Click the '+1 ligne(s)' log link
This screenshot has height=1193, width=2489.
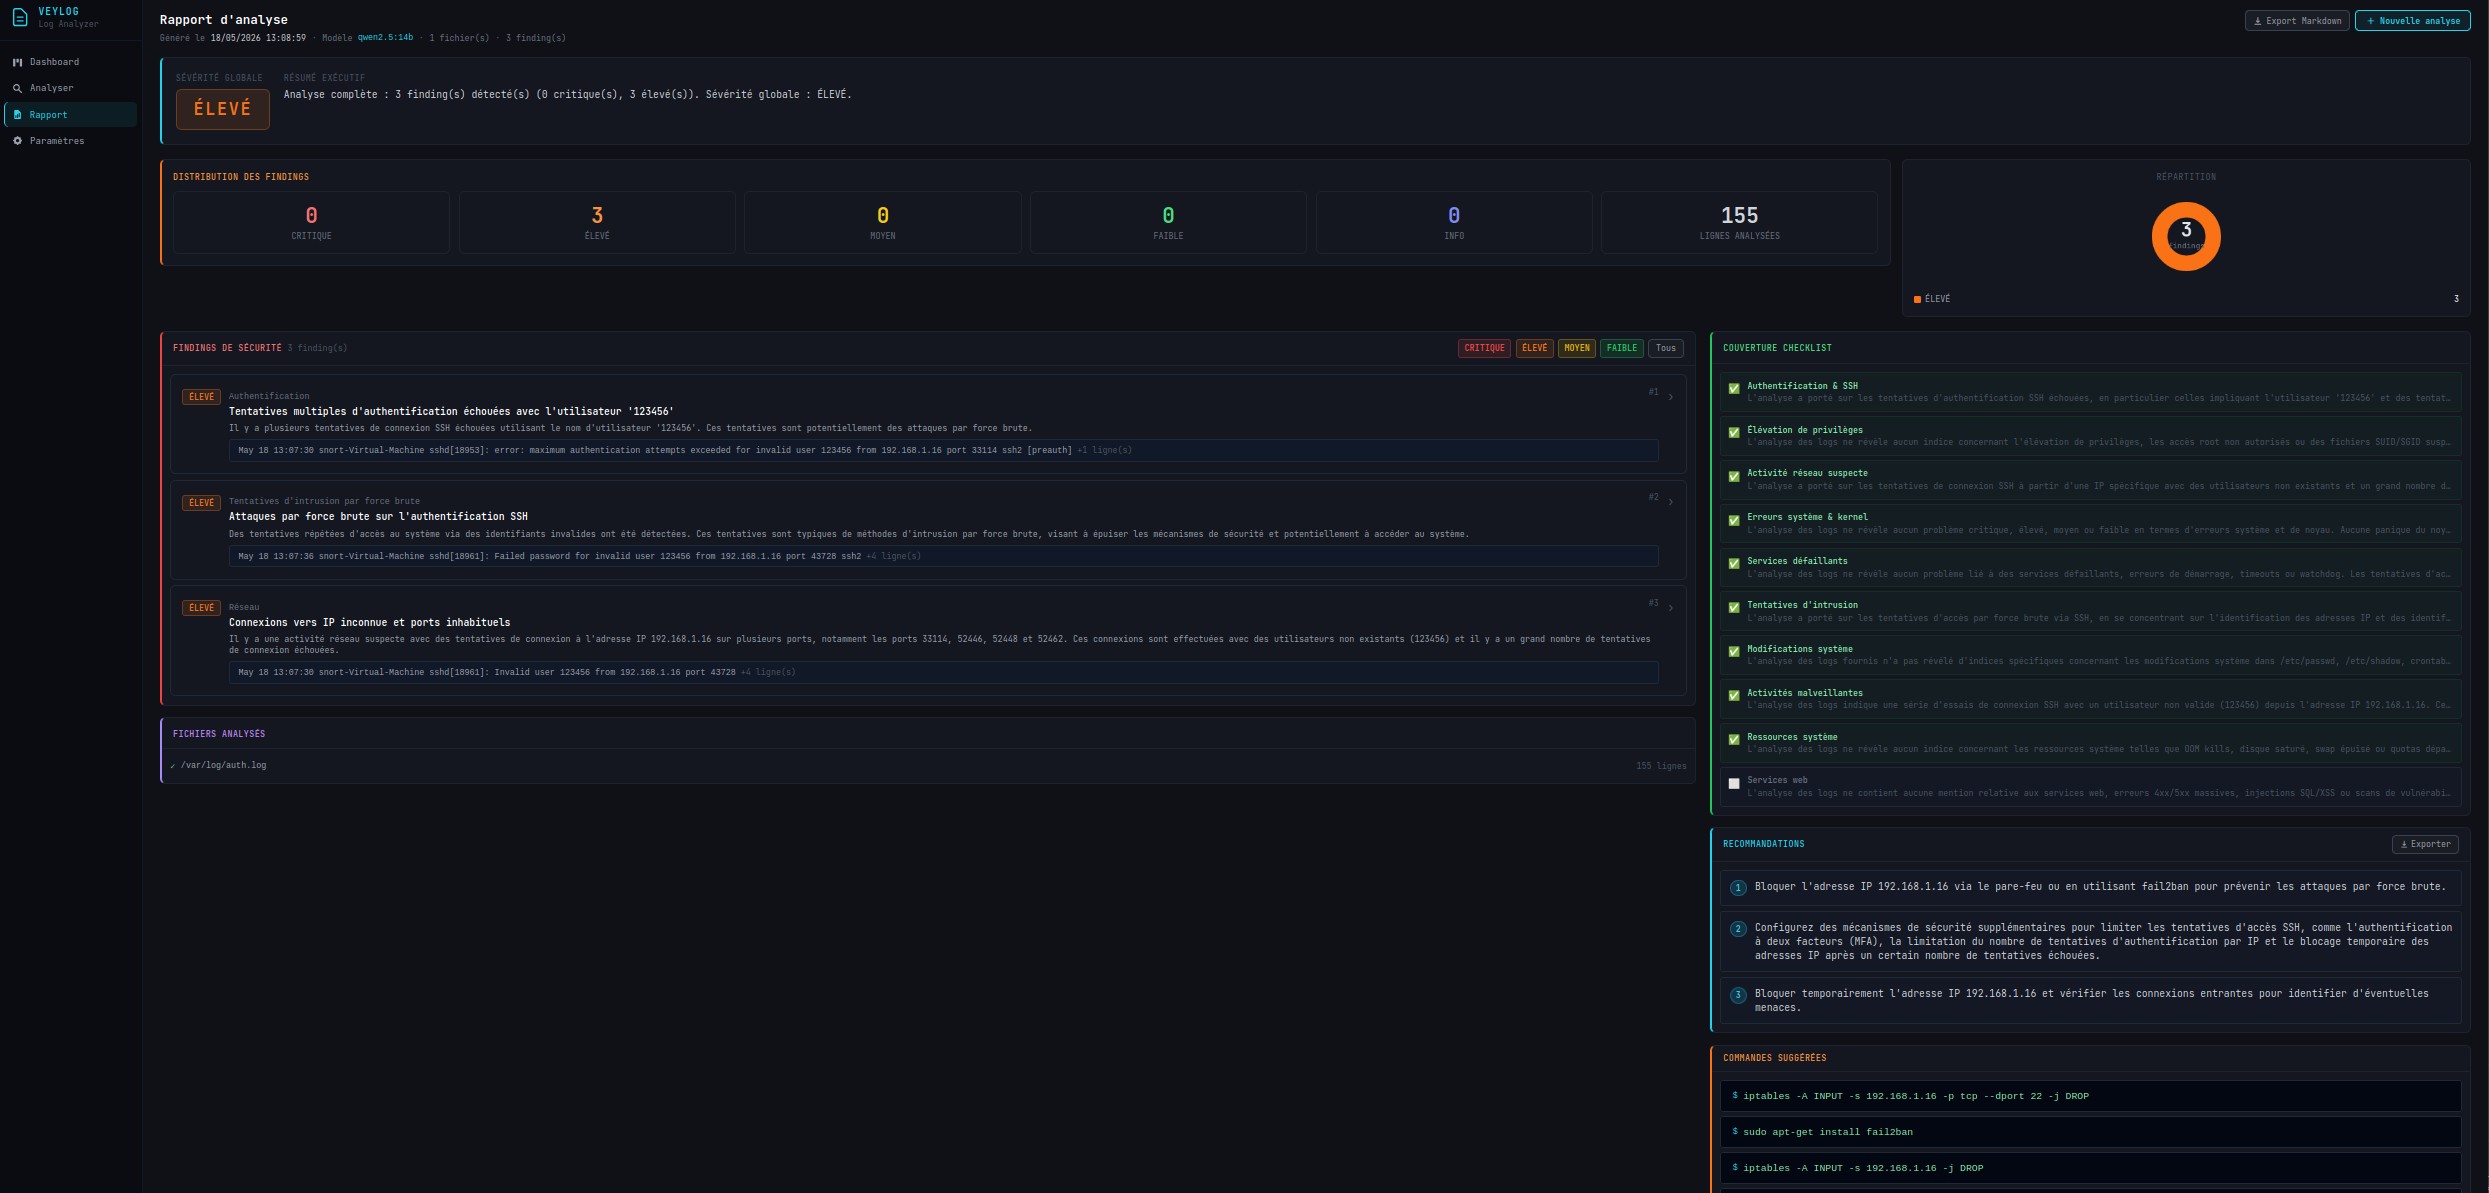1104,450
